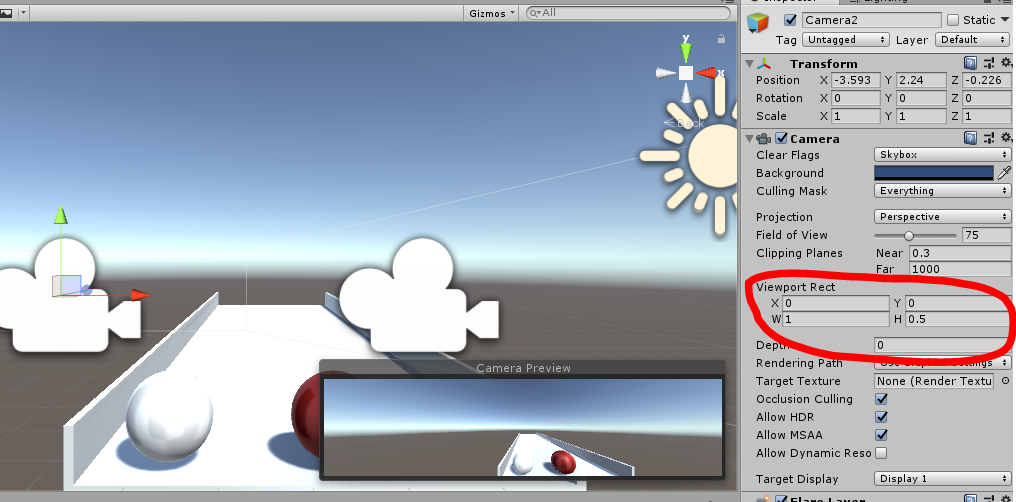Grab the red X-axis move arrow handle
1016x502 pixels.
click(x=141, y=295)
